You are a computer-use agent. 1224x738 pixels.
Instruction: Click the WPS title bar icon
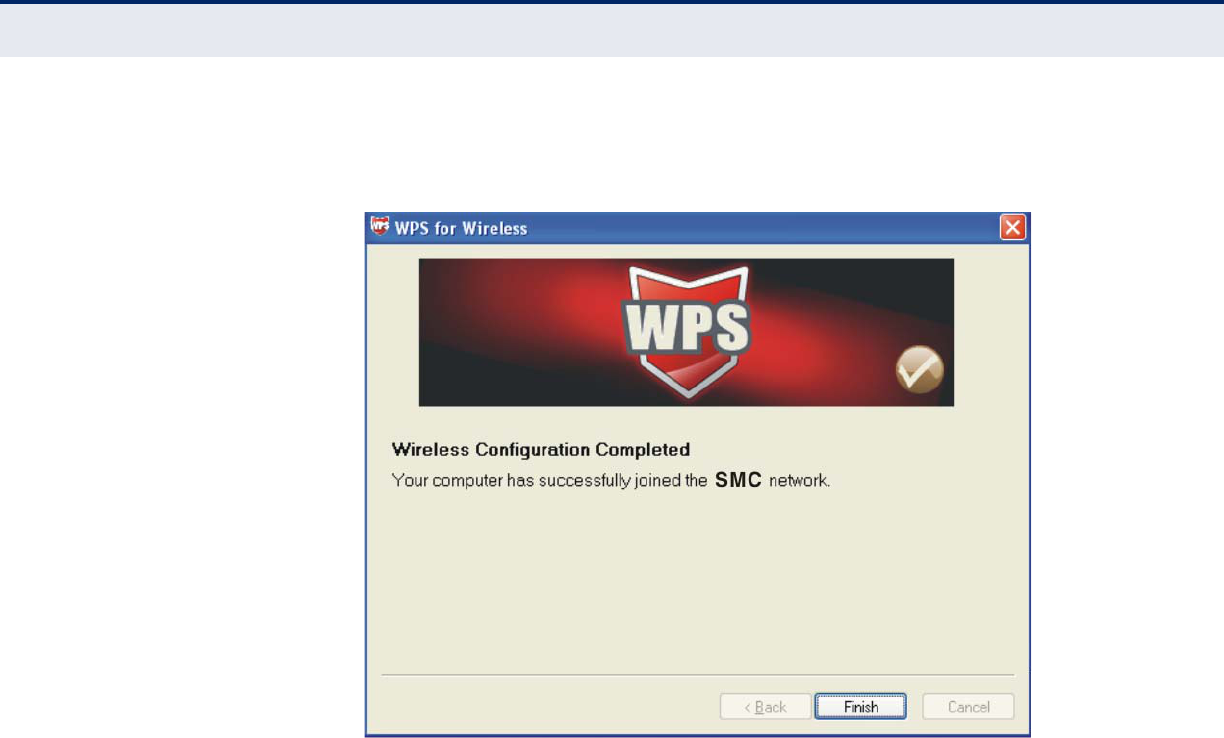coord(379,226)
